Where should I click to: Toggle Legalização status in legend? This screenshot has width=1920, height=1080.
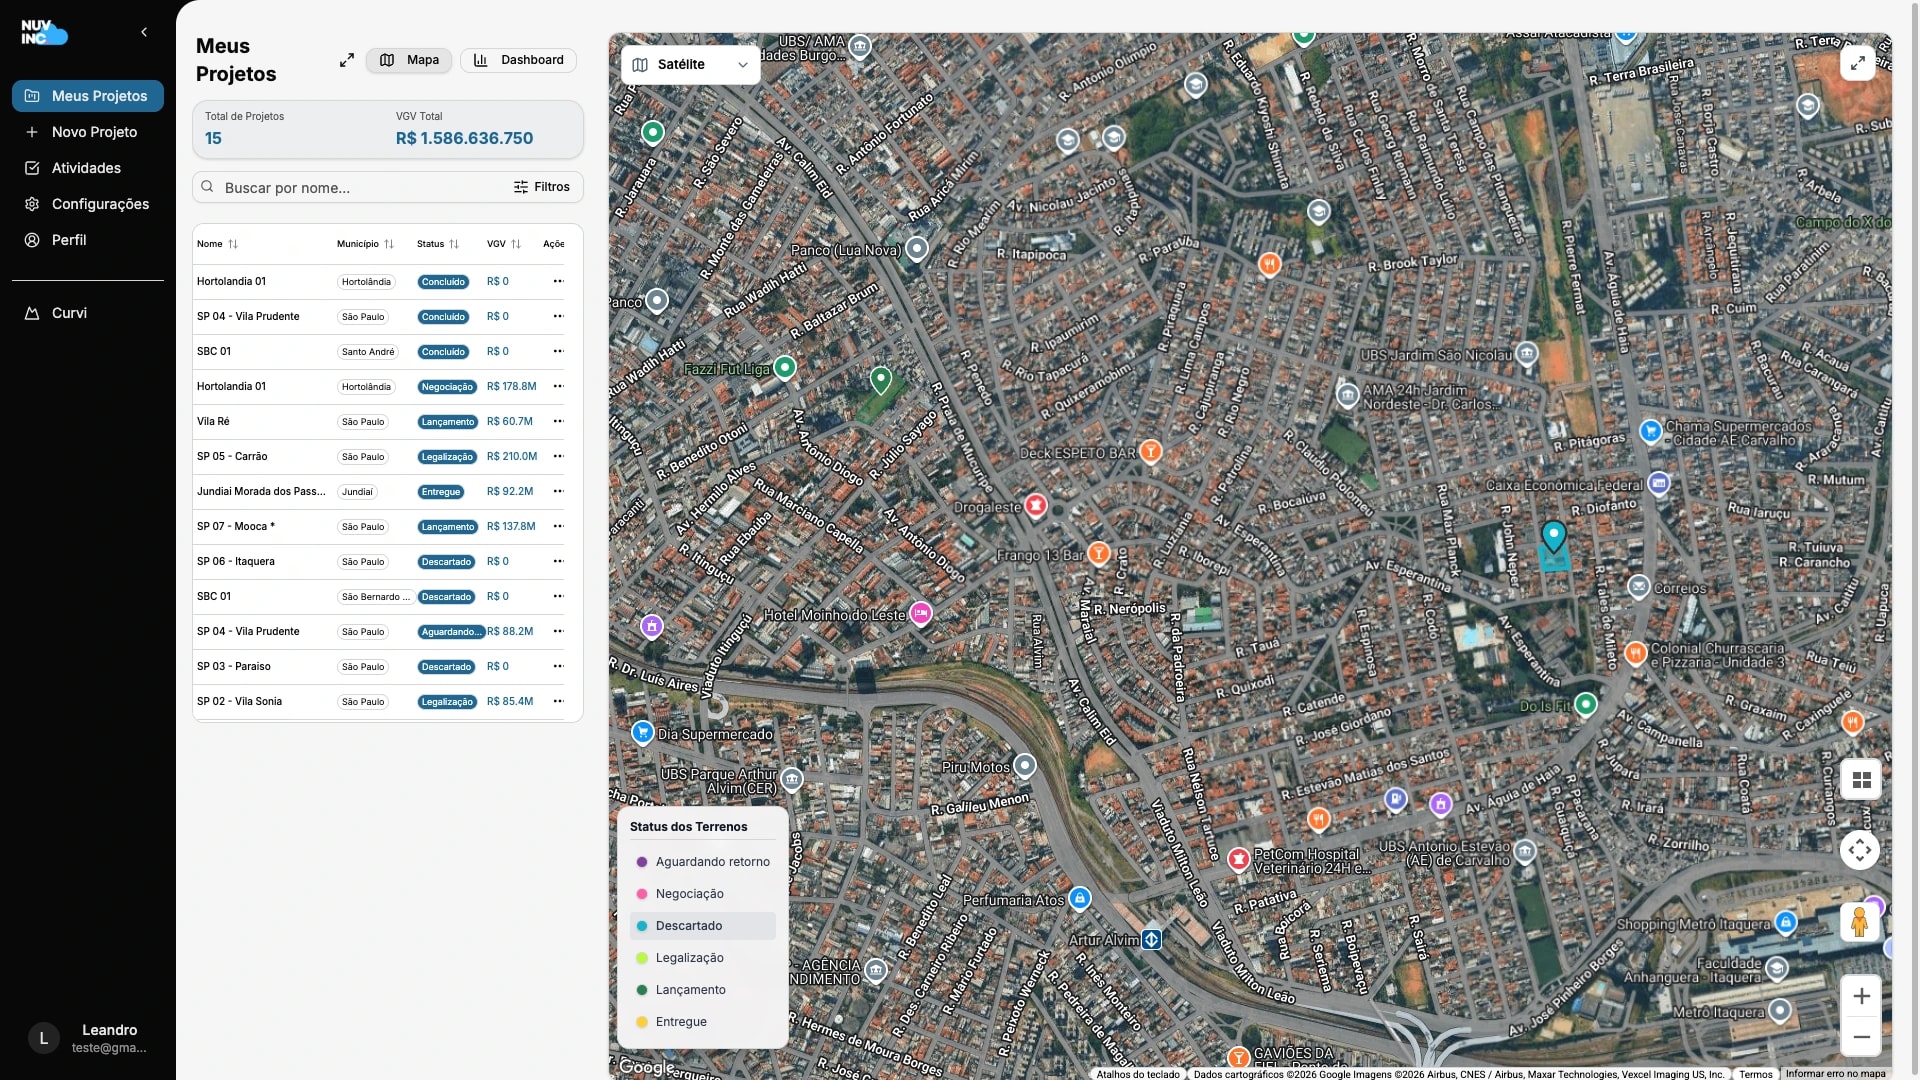[703, 958]
